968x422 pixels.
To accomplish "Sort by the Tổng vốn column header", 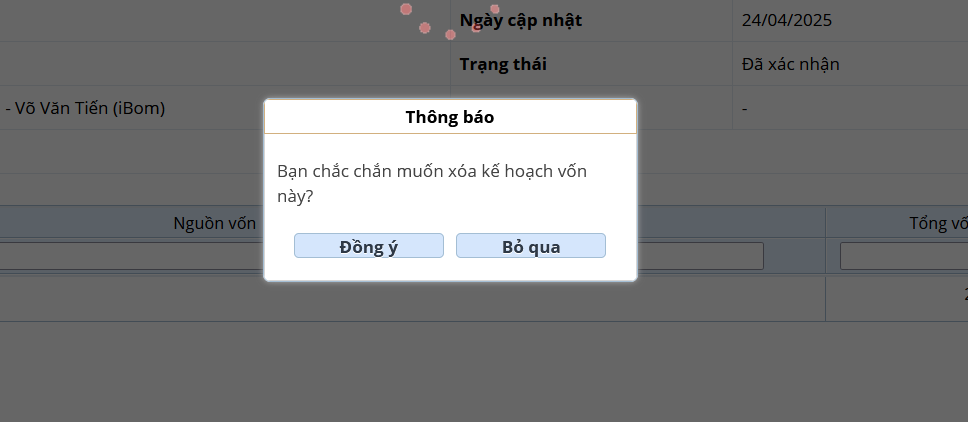I will pyautogui.click(x=938, y=223).
